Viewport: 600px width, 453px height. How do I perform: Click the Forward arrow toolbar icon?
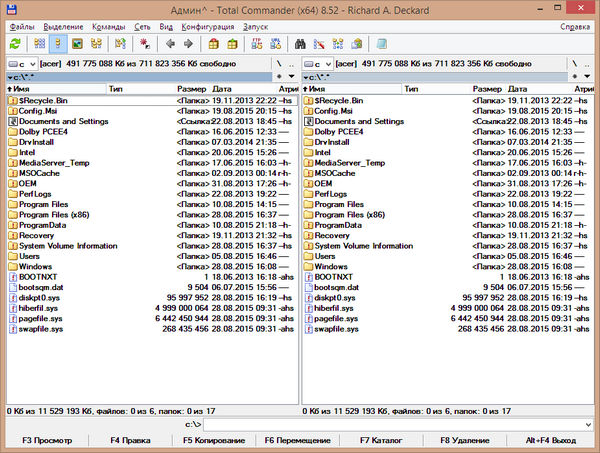pos(189,44)
